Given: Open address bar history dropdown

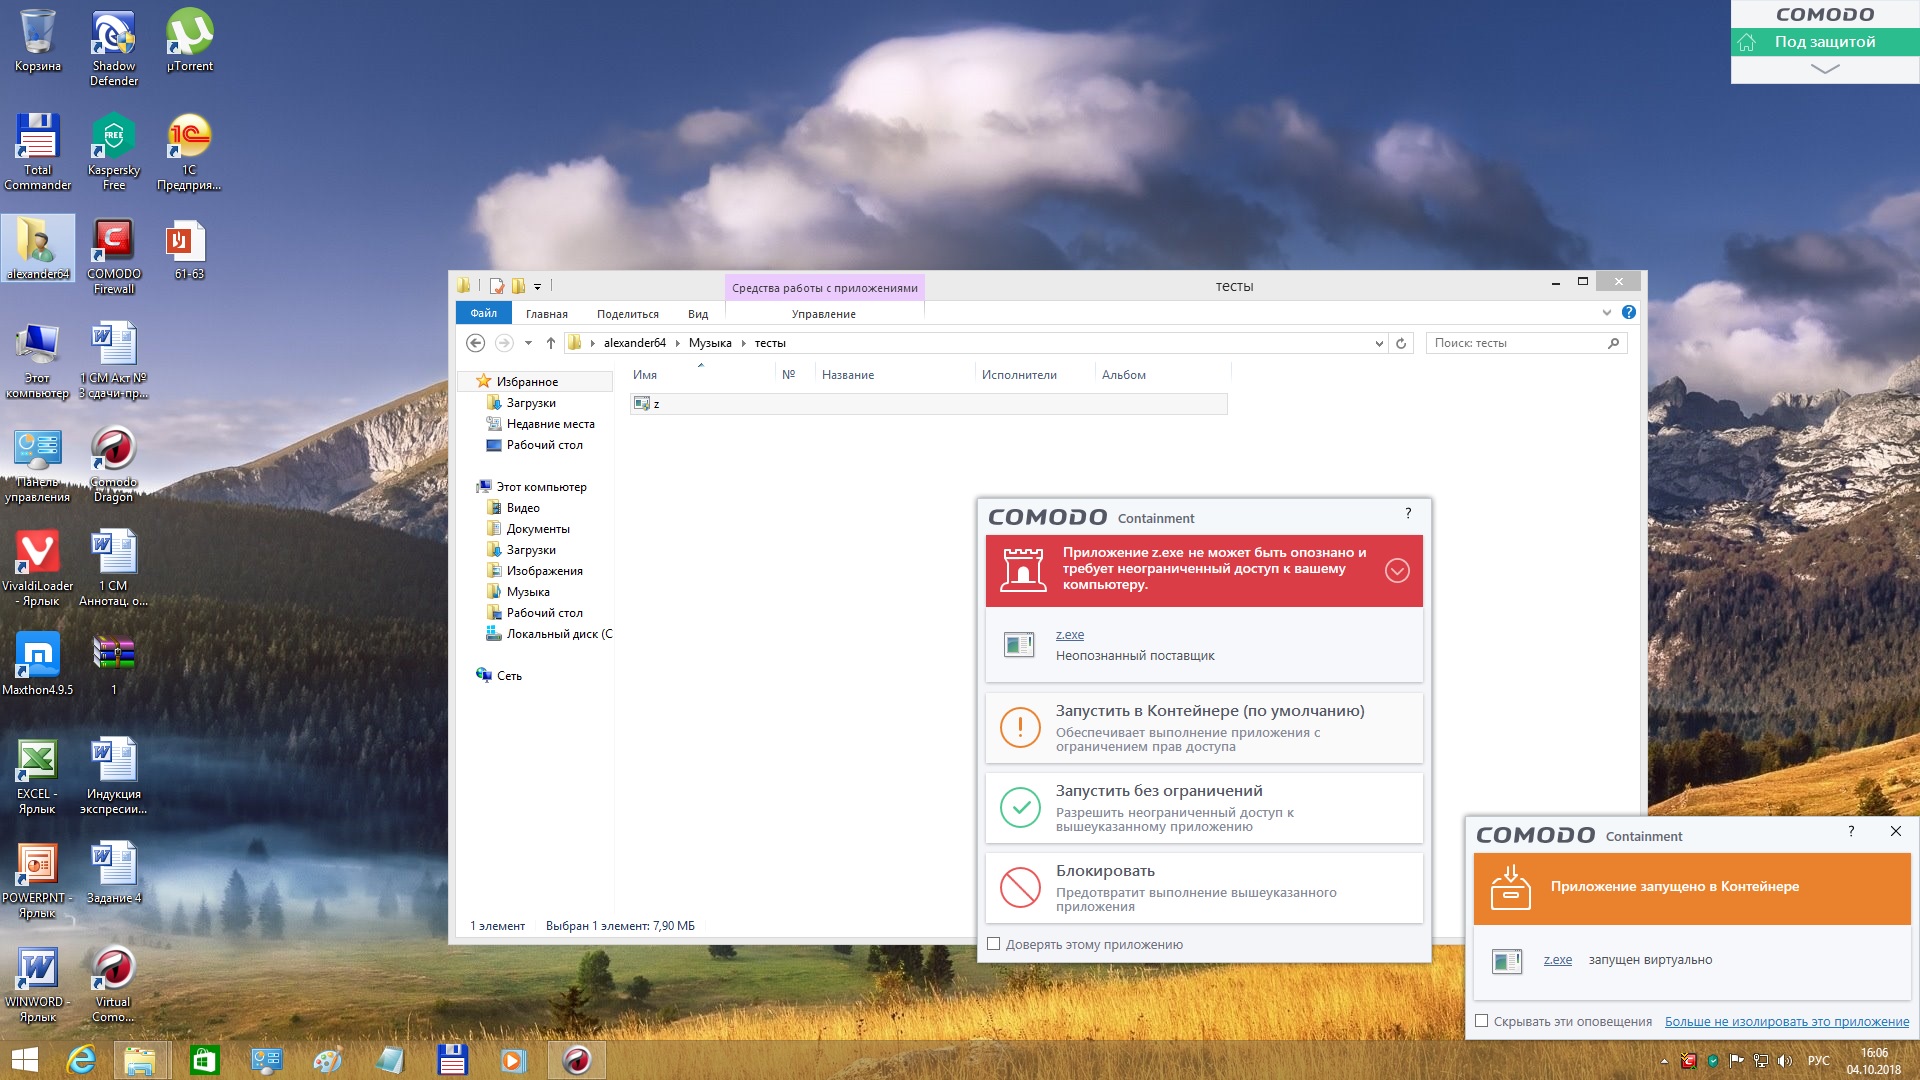Looking at the screenshot, I should tap(1379, 343).
